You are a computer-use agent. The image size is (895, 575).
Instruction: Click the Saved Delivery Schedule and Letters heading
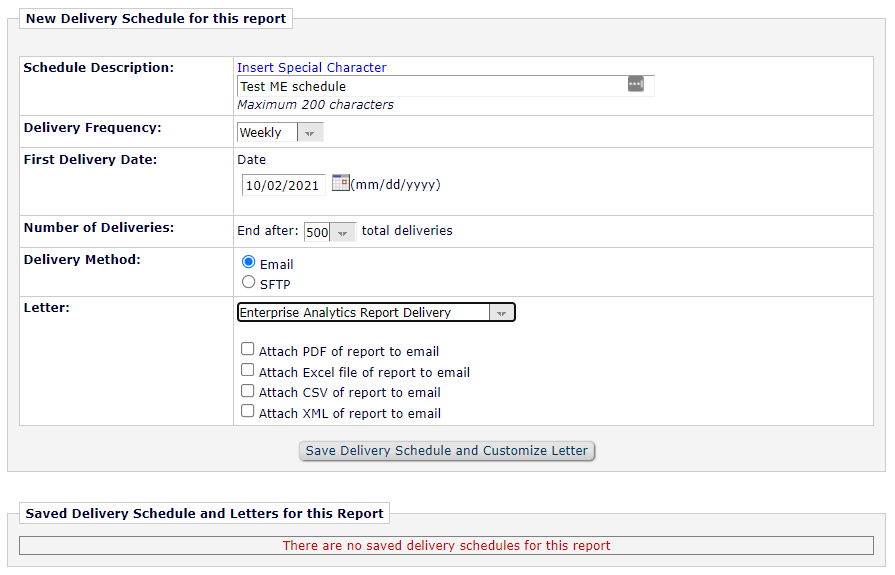click(x=204, y=513)
